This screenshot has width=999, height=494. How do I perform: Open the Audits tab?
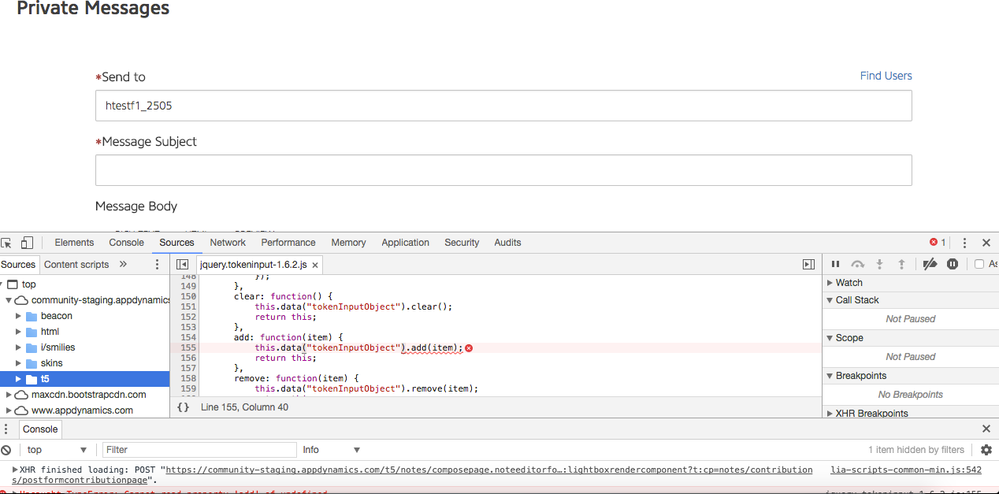[508, 243]
